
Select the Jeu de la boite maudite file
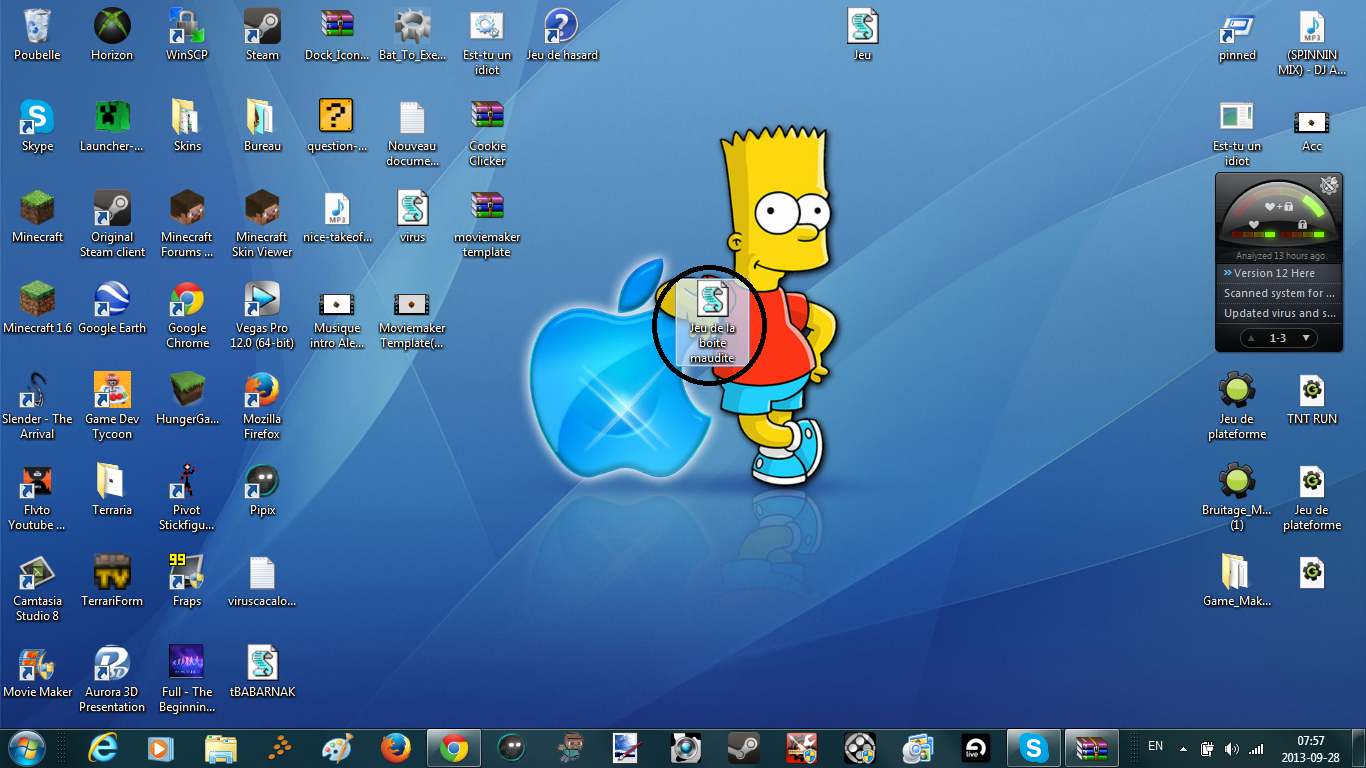[712, 322]
